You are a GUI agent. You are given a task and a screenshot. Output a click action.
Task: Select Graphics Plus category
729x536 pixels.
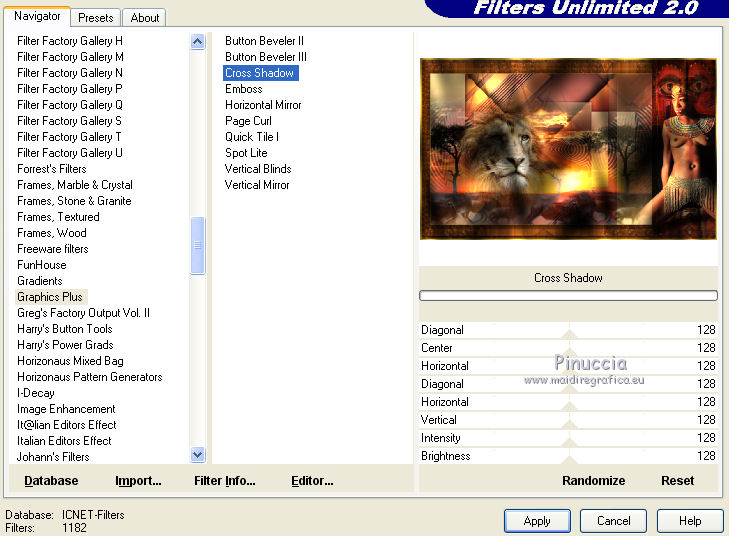click(50, 297)
